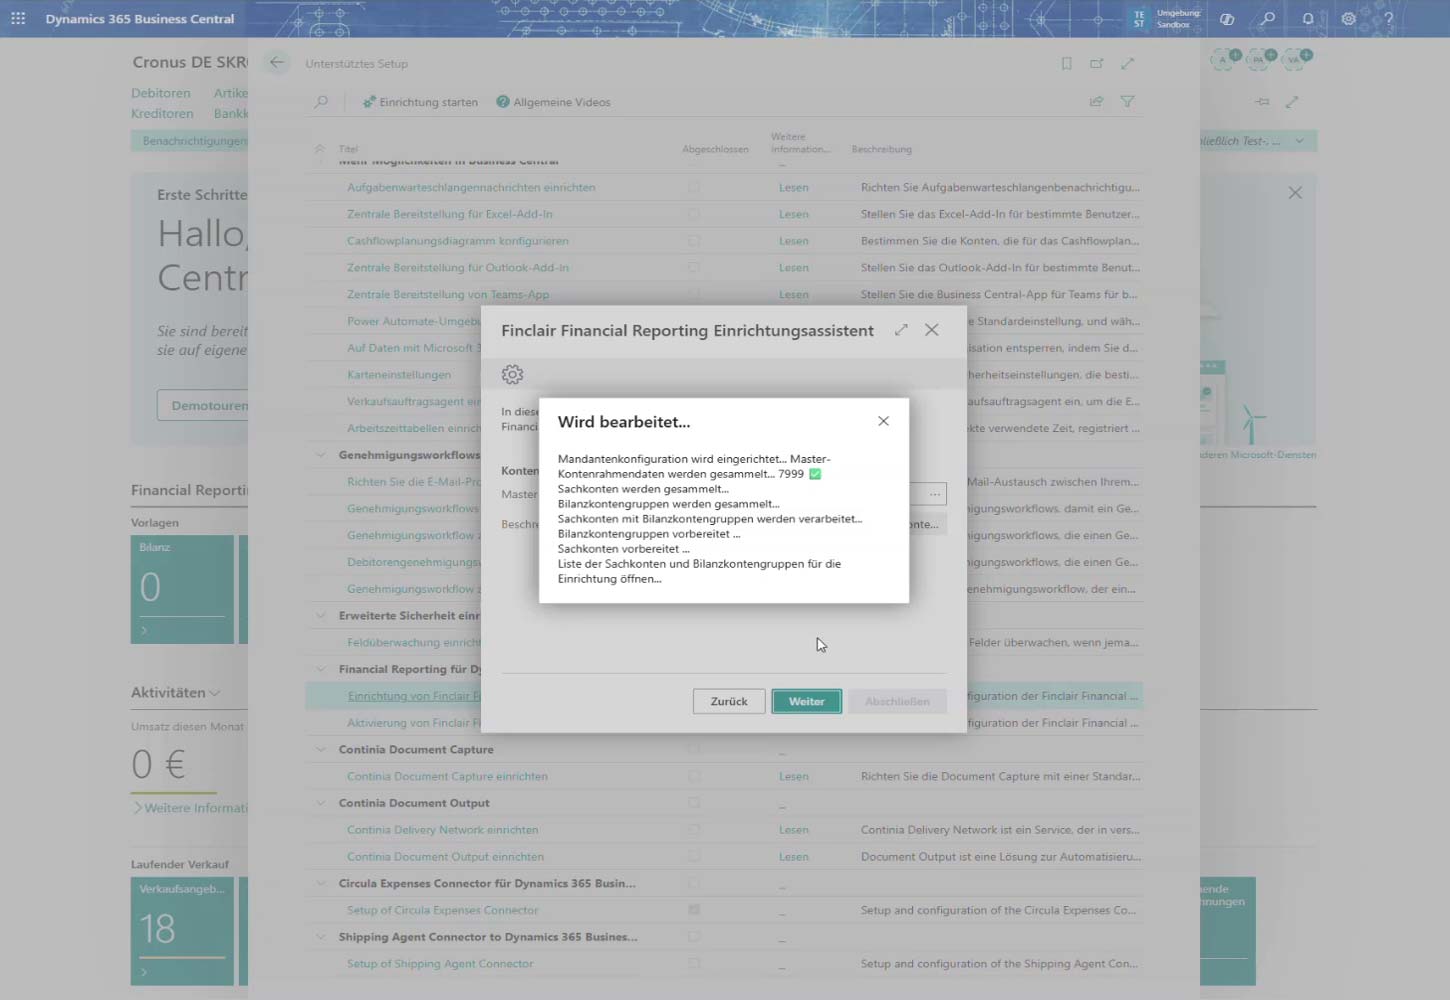Start Einrichtung starten action
Screen dimensions: 1450x1000
(x=420, y=102)
